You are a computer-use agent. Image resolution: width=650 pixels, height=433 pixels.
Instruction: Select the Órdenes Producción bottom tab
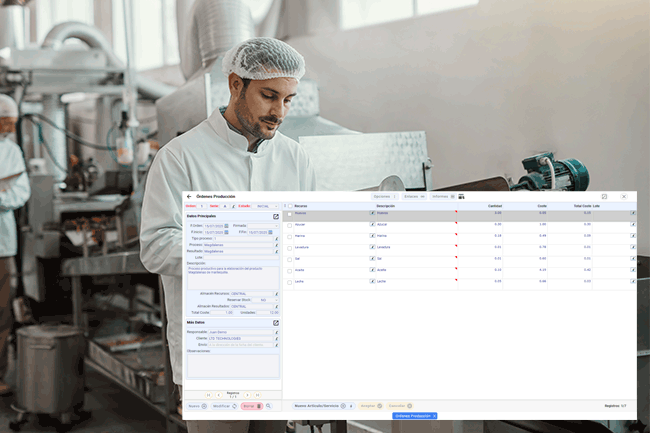tap(413, 415)
